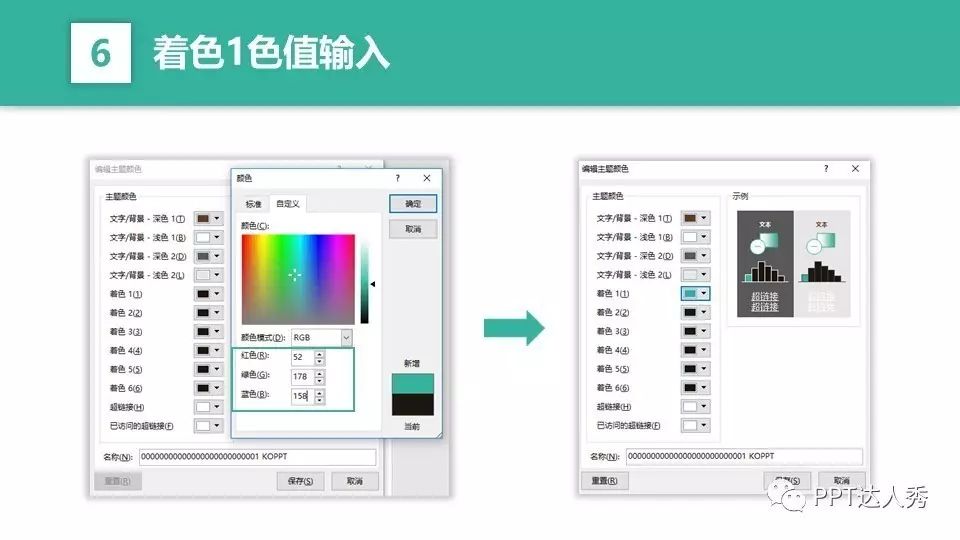Click the 红色 (Red) value field
The image size is (960, 540).
(301, 357)
